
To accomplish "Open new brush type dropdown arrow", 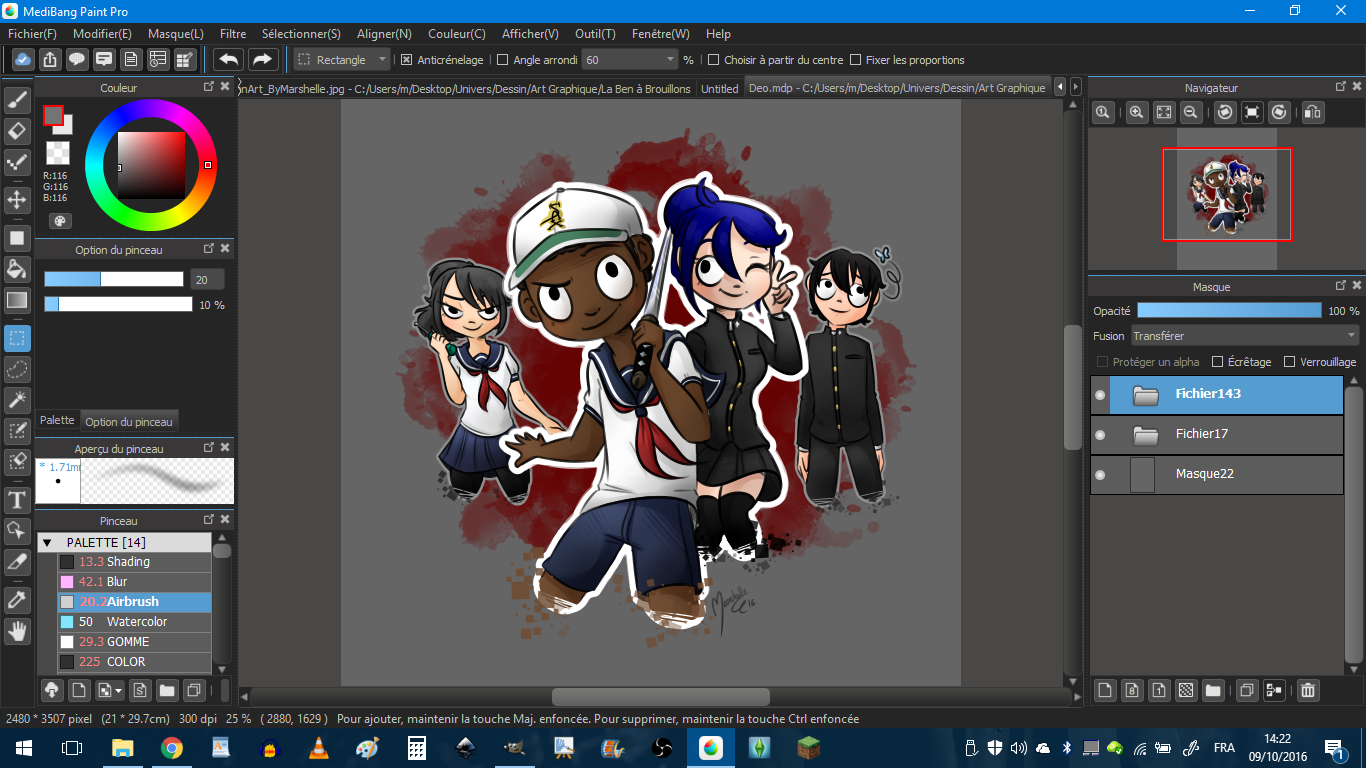I will pyautogui.click(x=119, y=690).
